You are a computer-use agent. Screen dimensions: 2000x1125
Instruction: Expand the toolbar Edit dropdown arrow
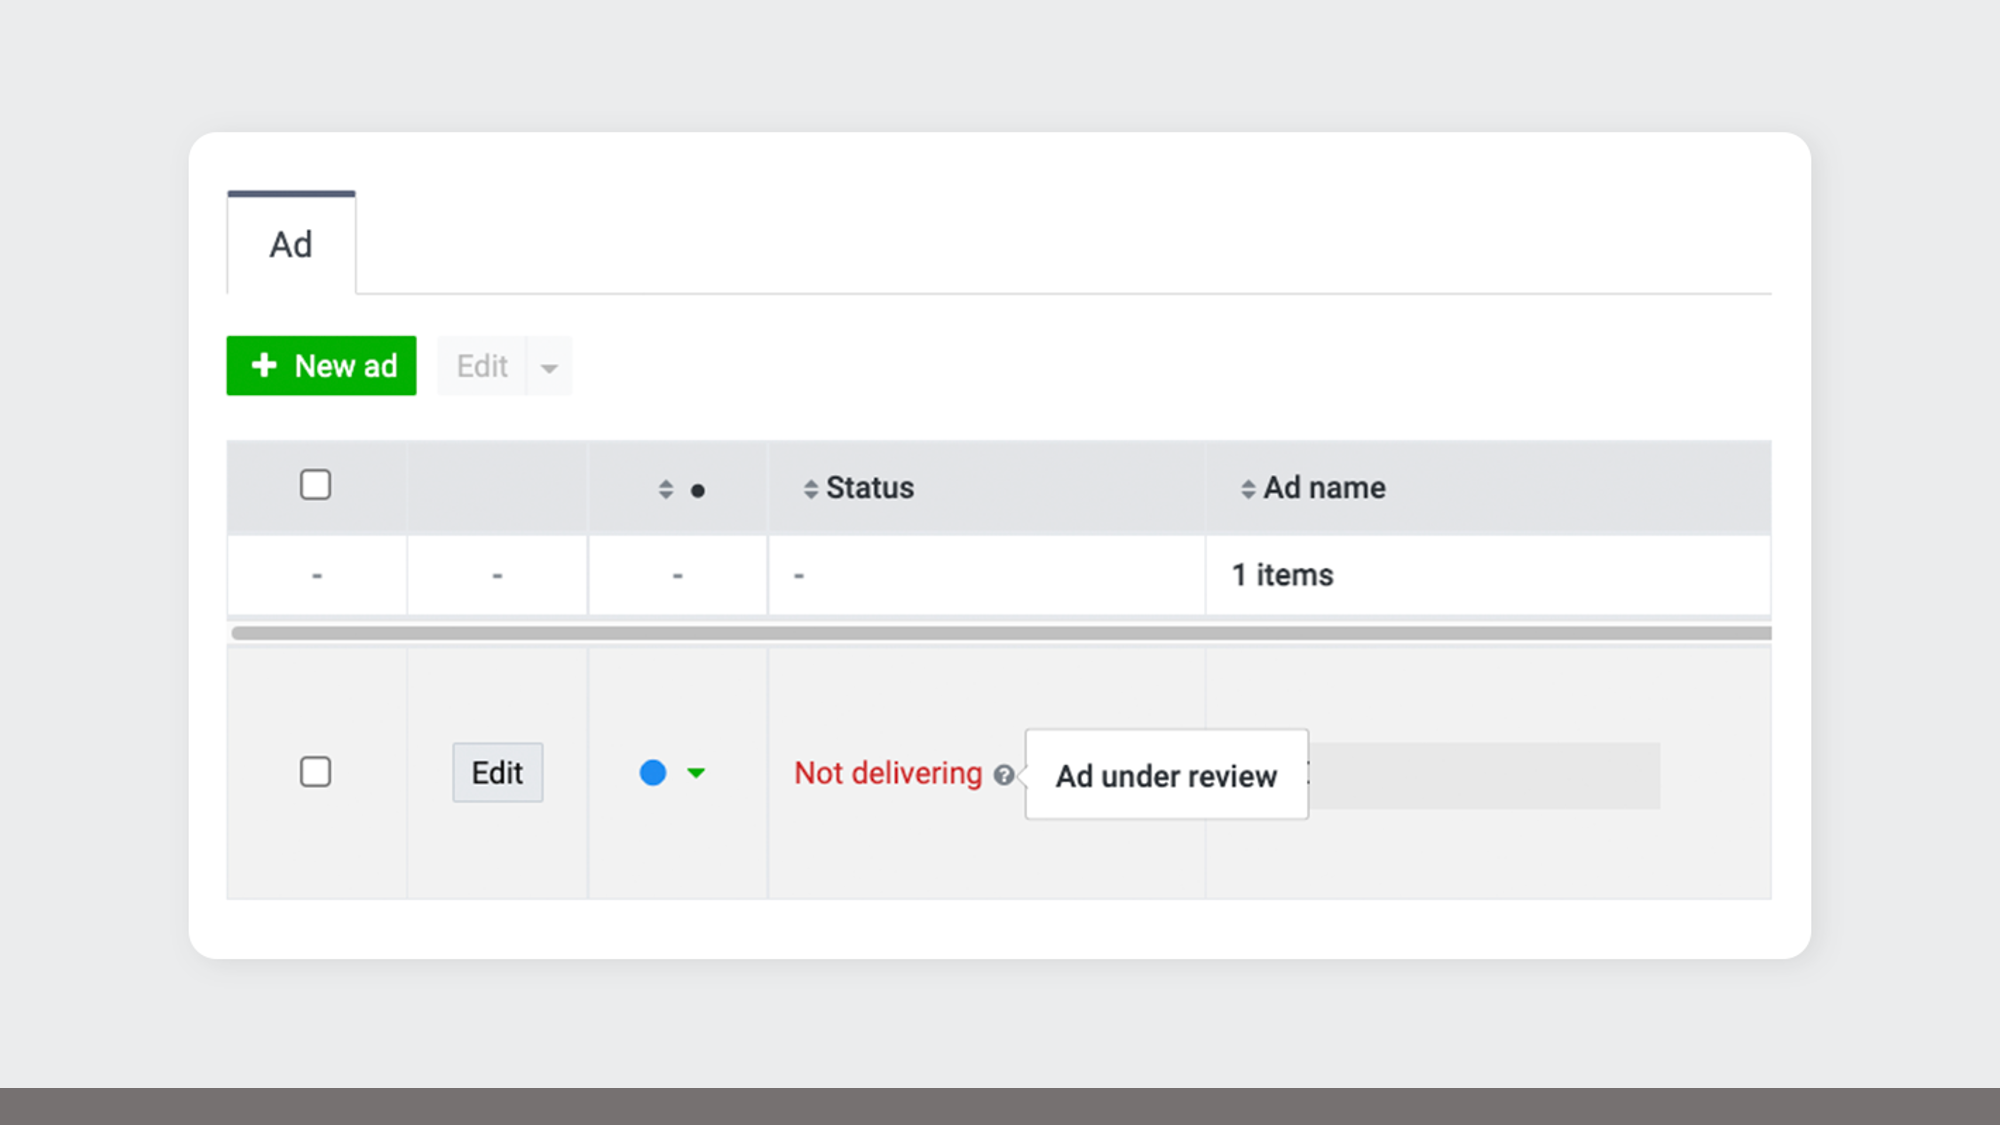[549, 367]
